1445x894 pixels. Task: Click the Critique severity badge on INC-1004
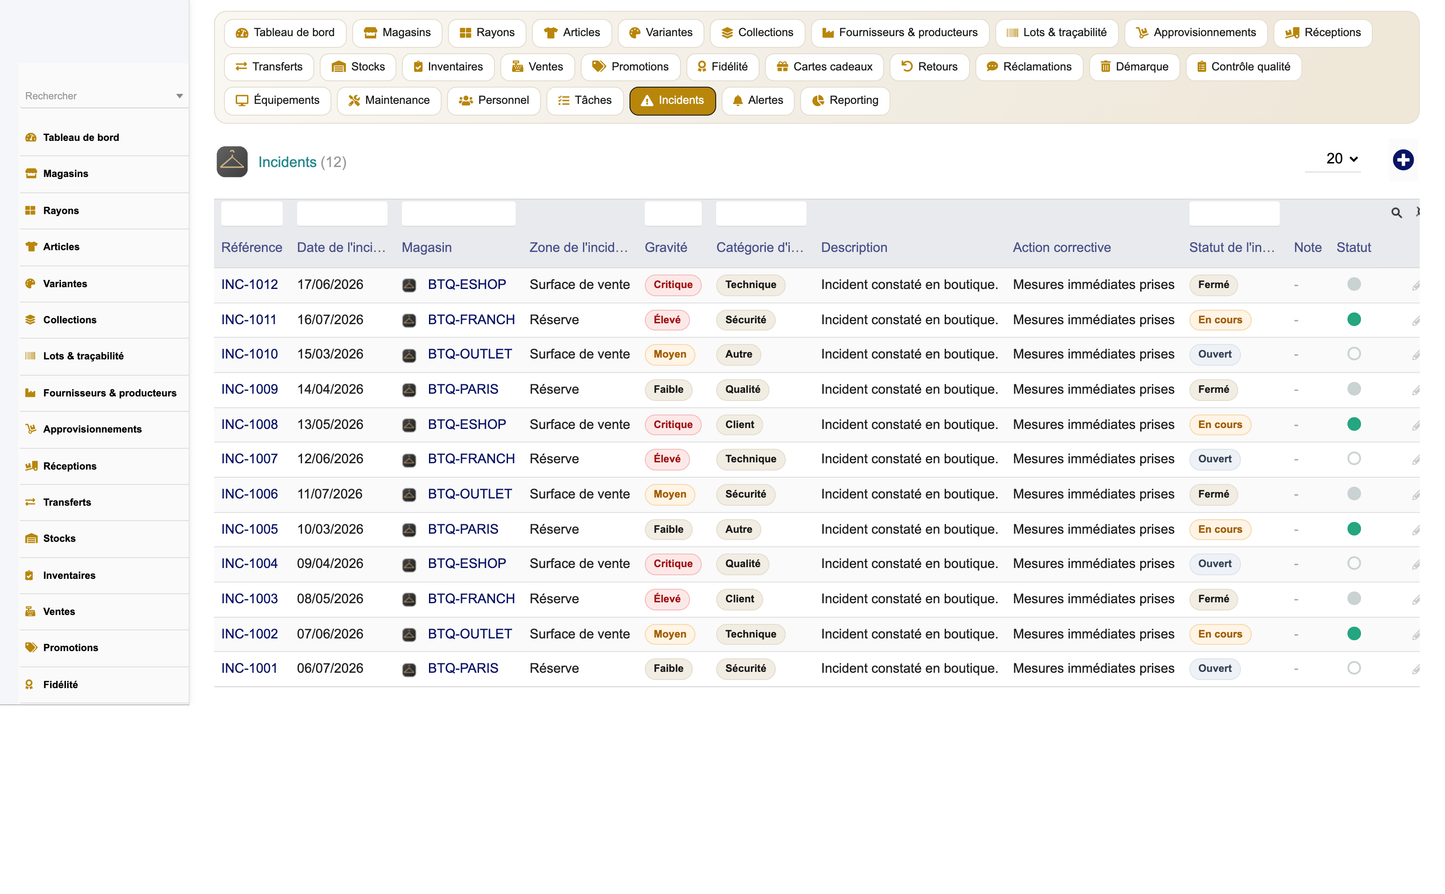click(x=673, y=564)
